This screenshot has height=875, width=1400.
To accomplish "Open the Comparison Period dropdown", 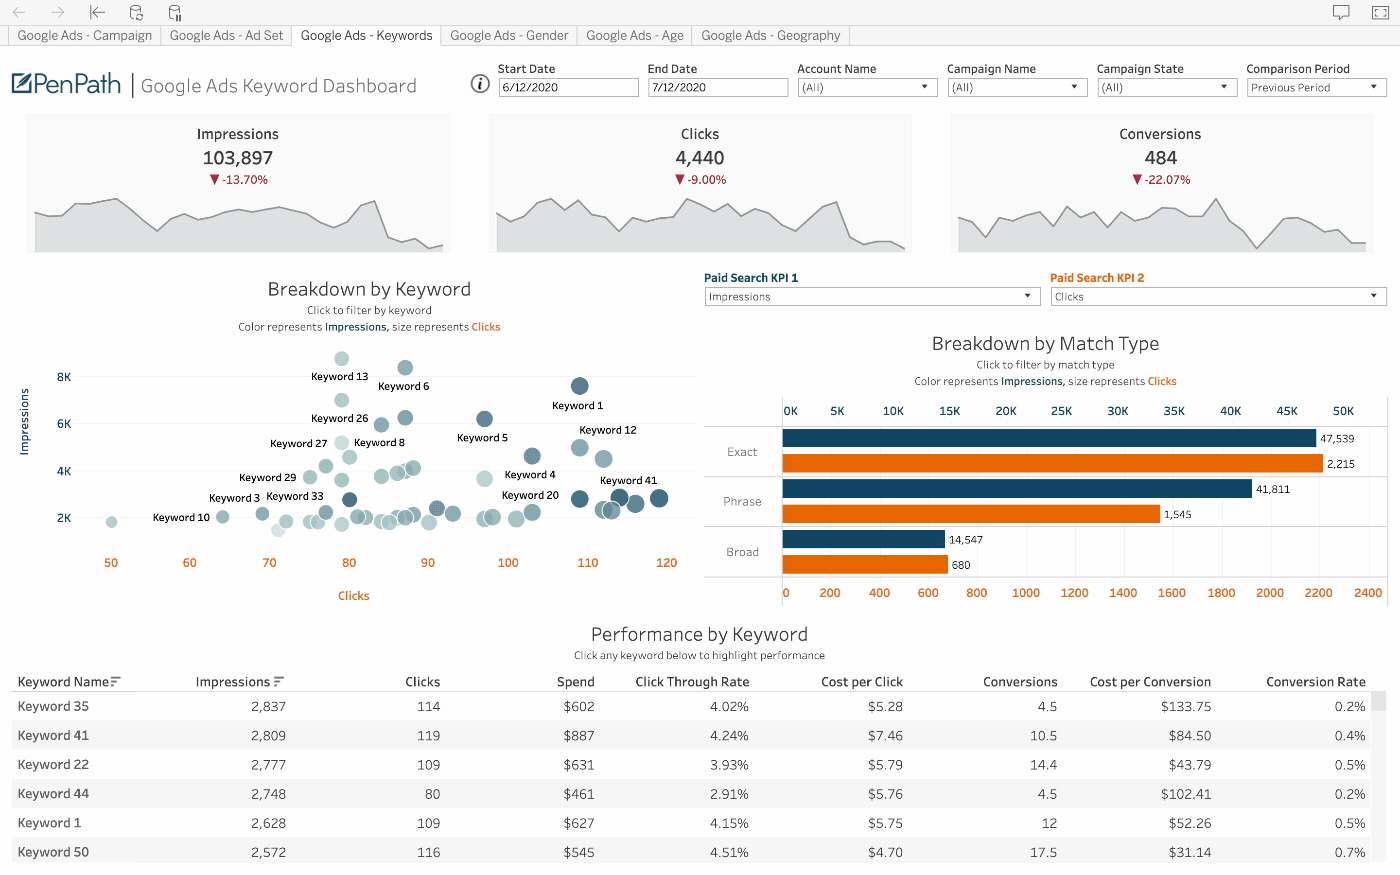I will point(1316,88).
